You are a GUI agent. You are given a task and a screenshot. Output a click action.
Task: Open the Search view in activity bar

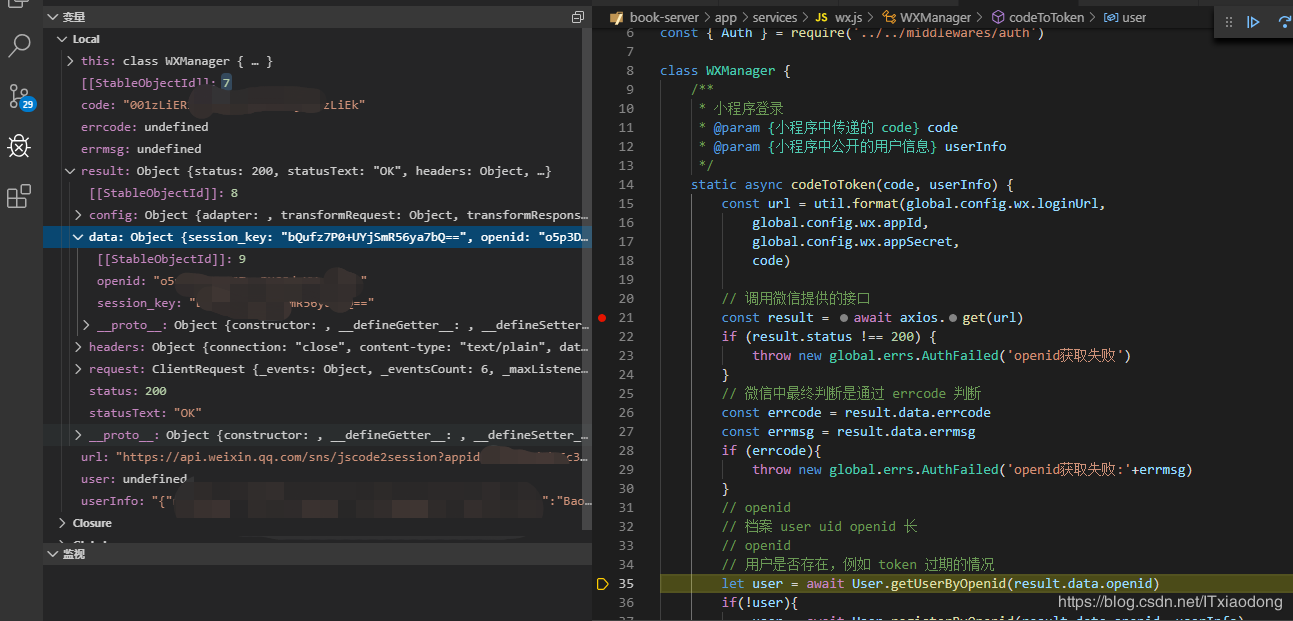(x=19, y=45)
